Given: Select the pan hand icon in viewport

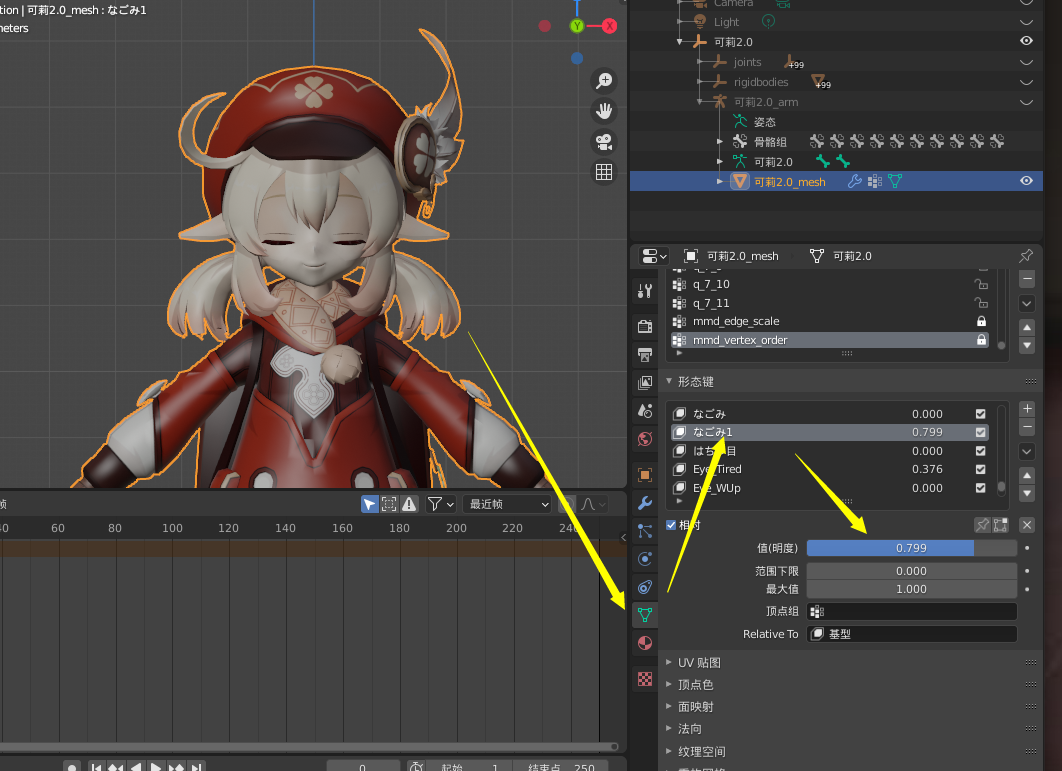Looking at the screenshot, I should pos(604,110).
